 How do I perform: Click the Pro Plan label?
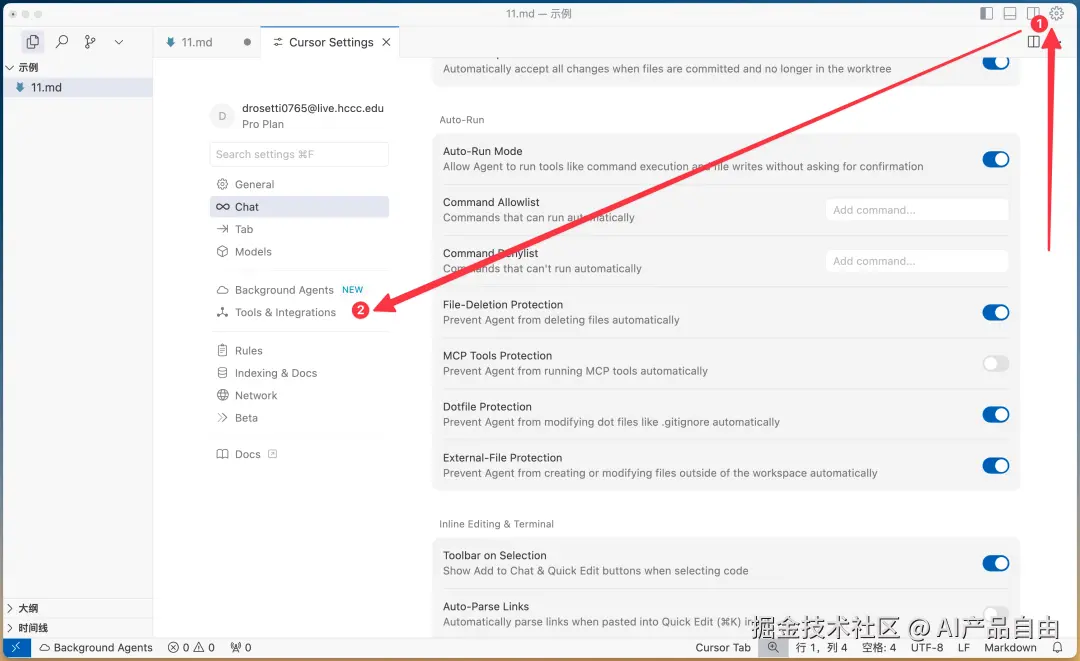coord(262,124)
